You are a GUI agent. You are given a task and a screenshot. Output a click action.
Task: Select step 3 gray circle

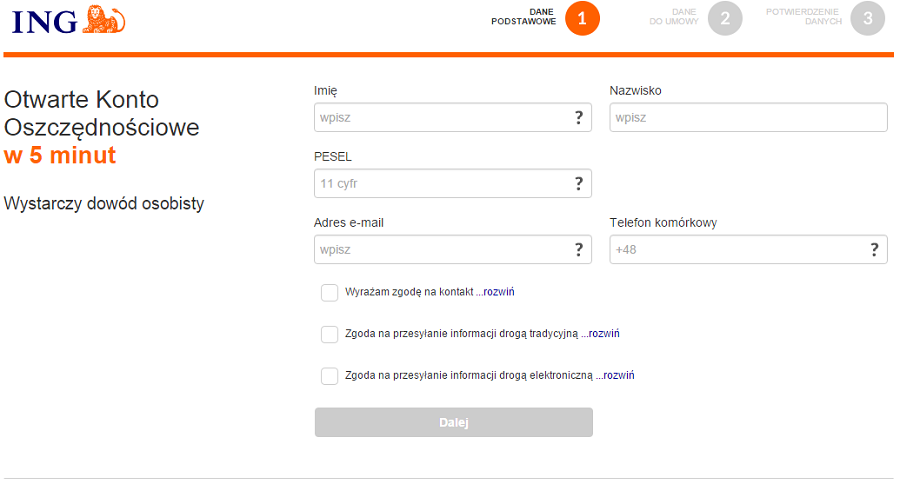click(867, 19)
